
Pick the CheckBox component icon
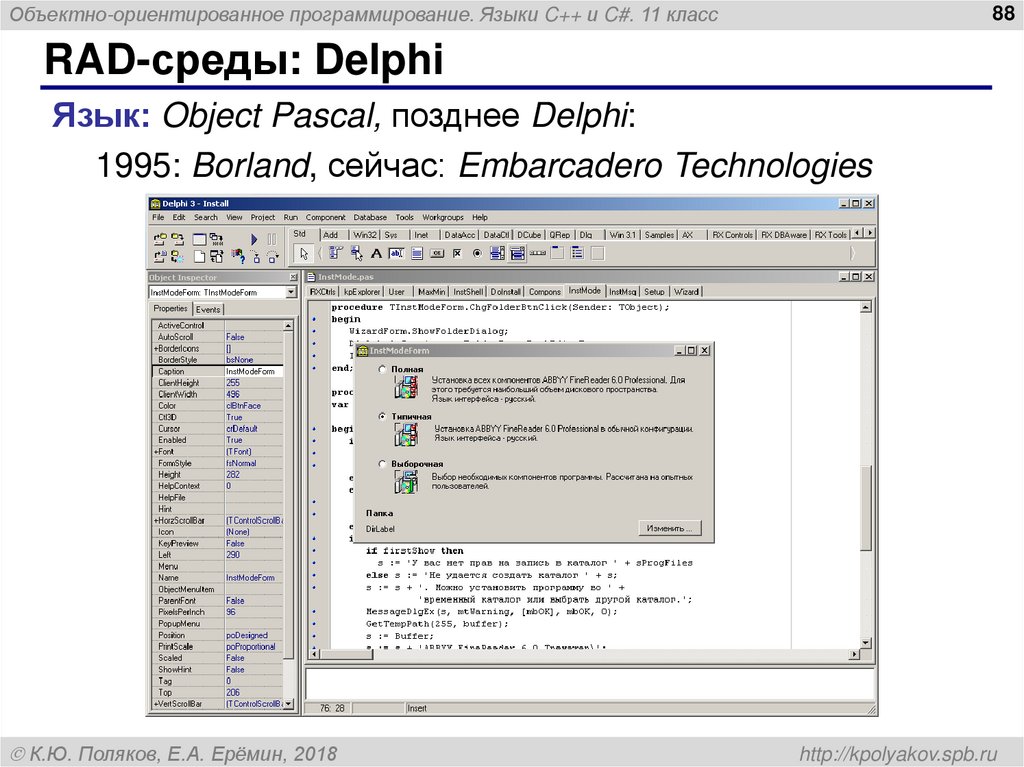pyautogui.click(x=457, y=253)
